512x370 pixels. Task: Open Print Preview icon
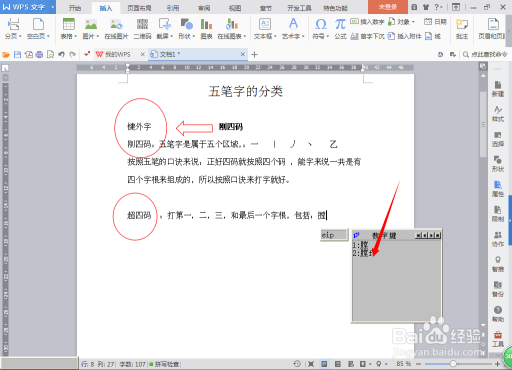tap(50, 55)
